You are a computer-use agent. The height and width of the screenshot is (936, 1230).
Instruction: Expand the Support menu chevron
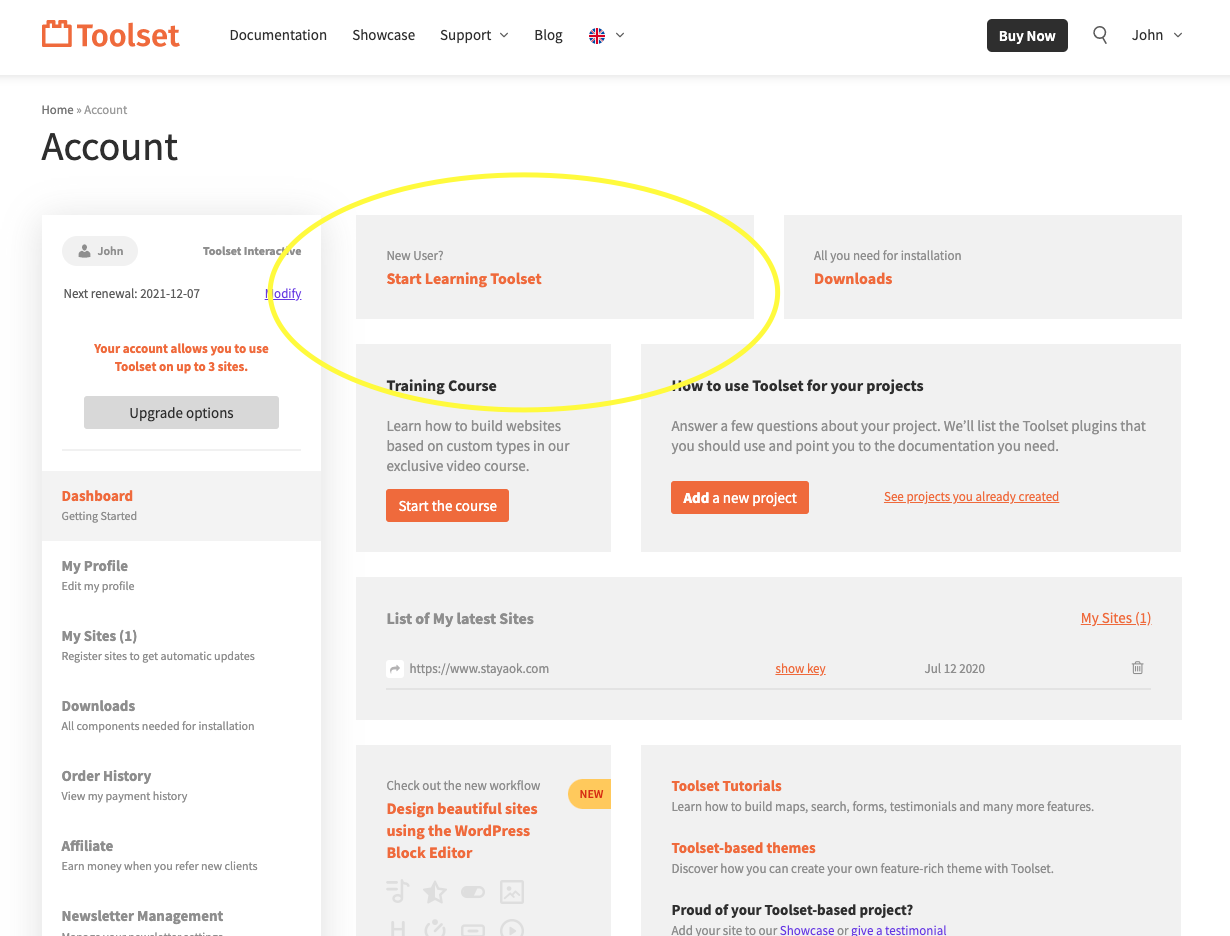click(x=504, y=35)
